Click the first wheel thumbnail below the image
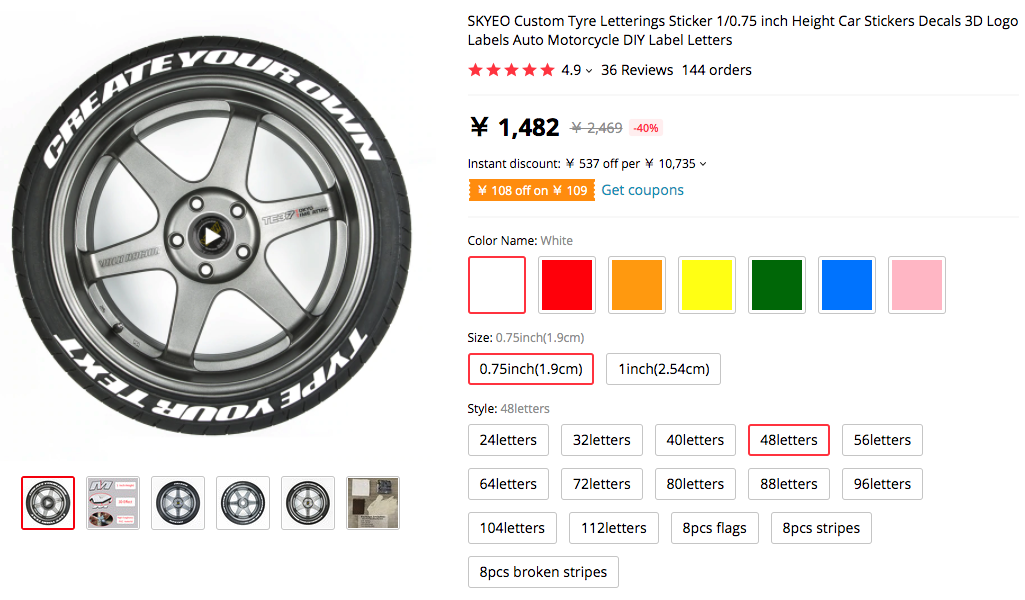Viewport: 1025px width, 600px height. tap(47, 502)
